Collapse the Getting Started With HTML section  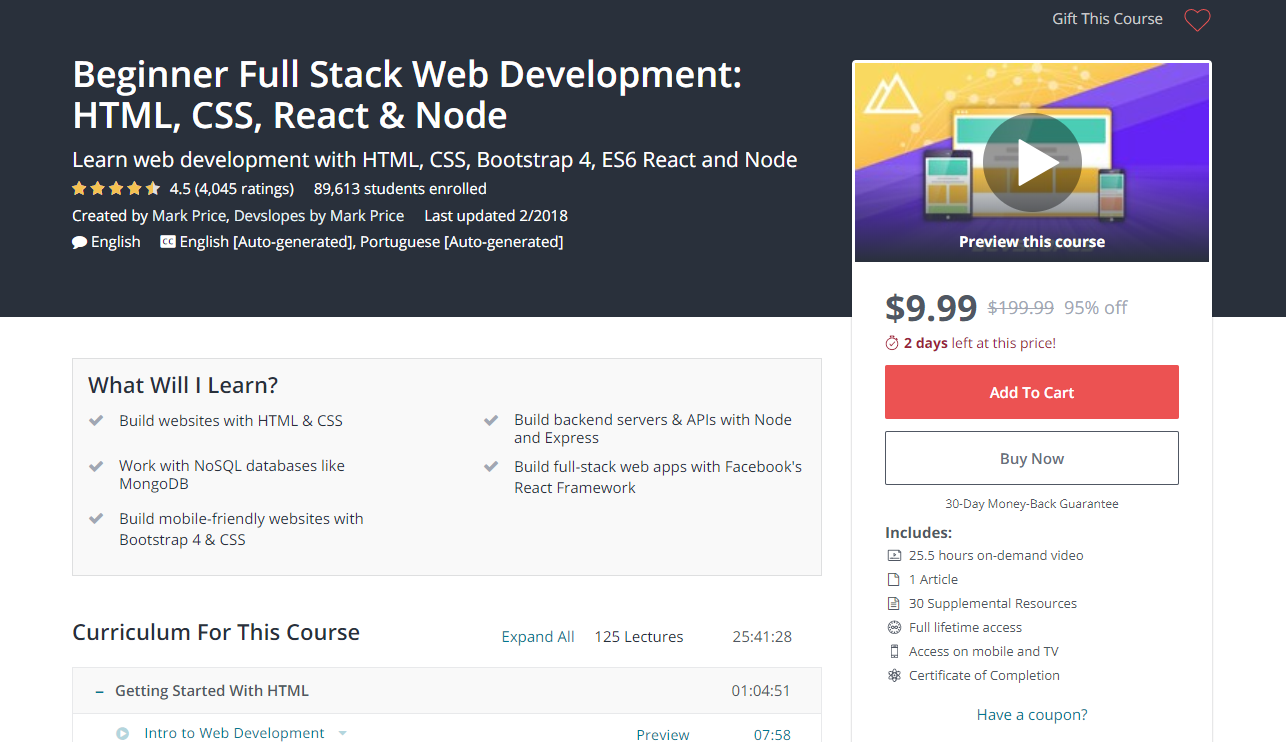click(99, 691)
